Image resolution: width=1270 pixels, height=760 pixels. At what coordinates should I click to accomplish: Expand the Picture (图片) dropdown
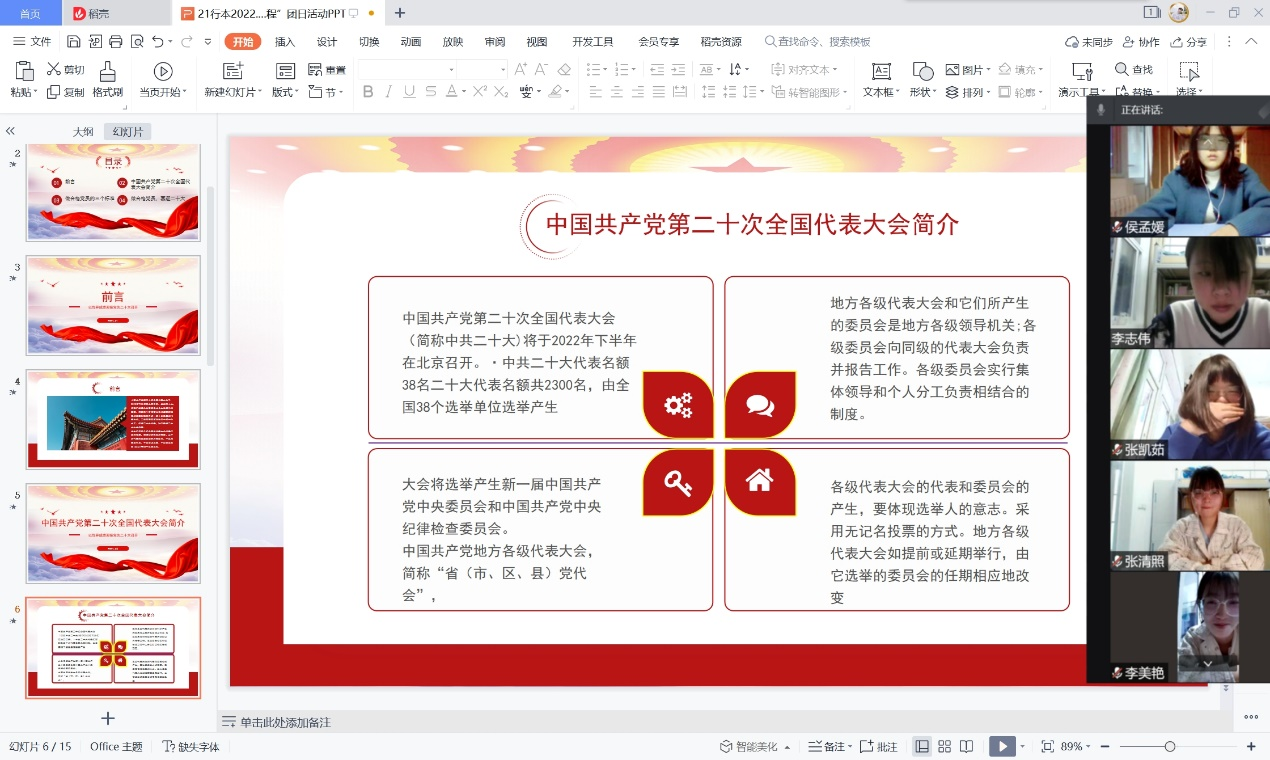click(989, 70)
